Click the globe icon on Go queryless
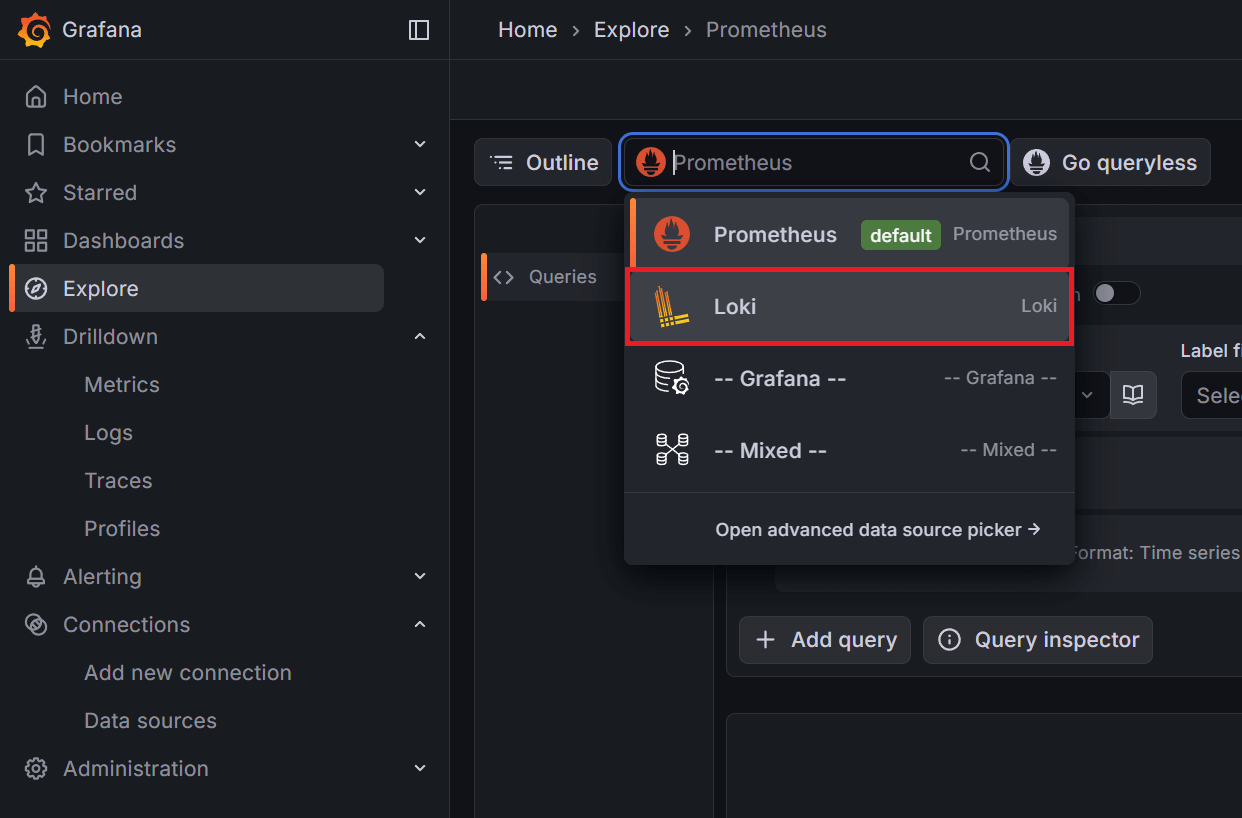Screen dimensions: 1242x818 point(1036,162)
